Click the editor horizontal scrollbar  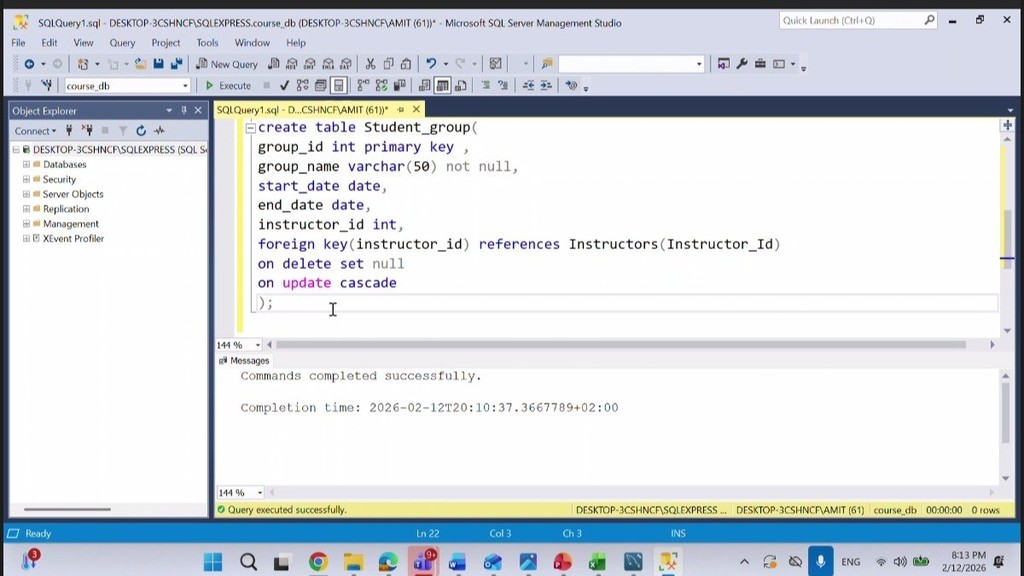point(620,345)
